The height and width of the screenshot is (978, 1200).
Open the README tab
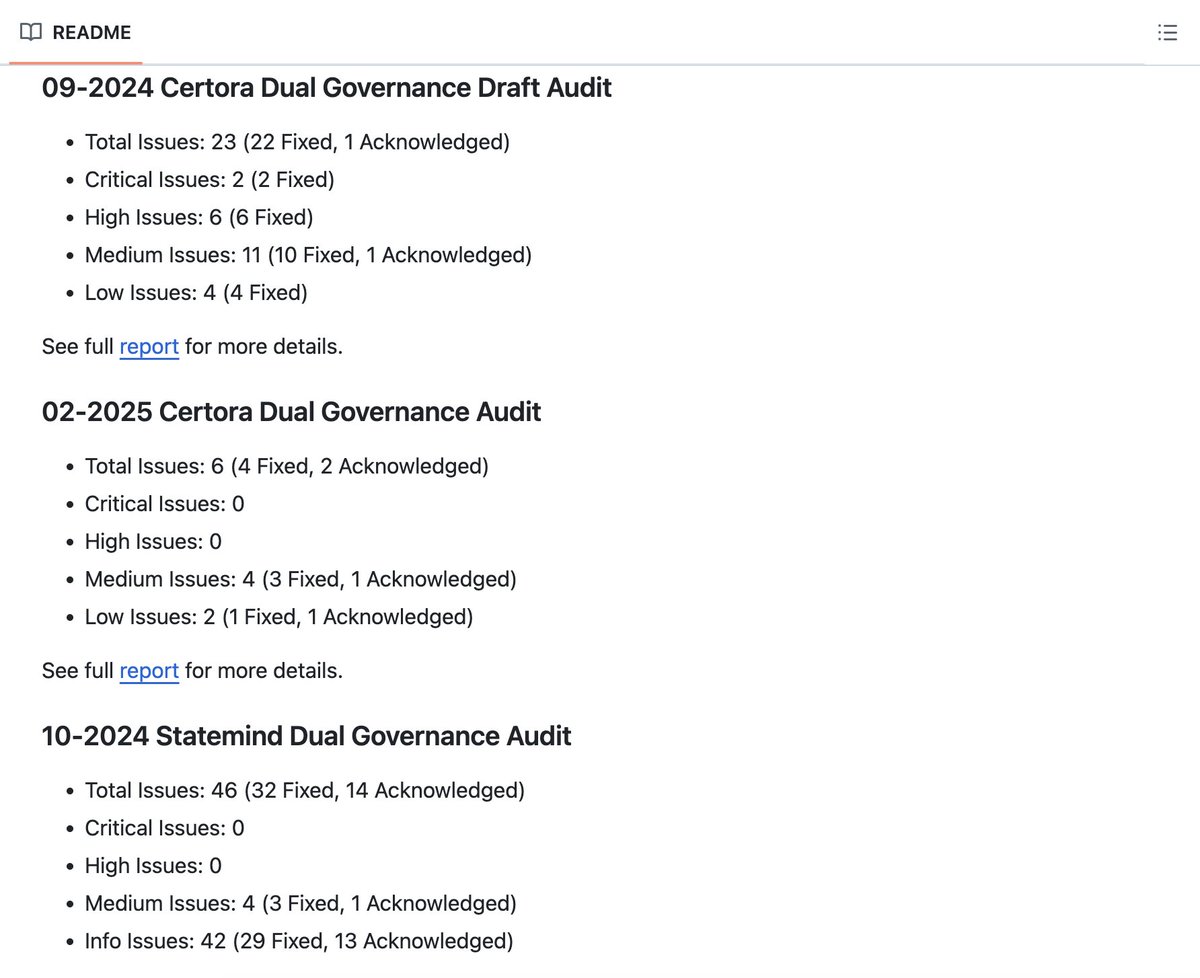(x=76, y=32)
